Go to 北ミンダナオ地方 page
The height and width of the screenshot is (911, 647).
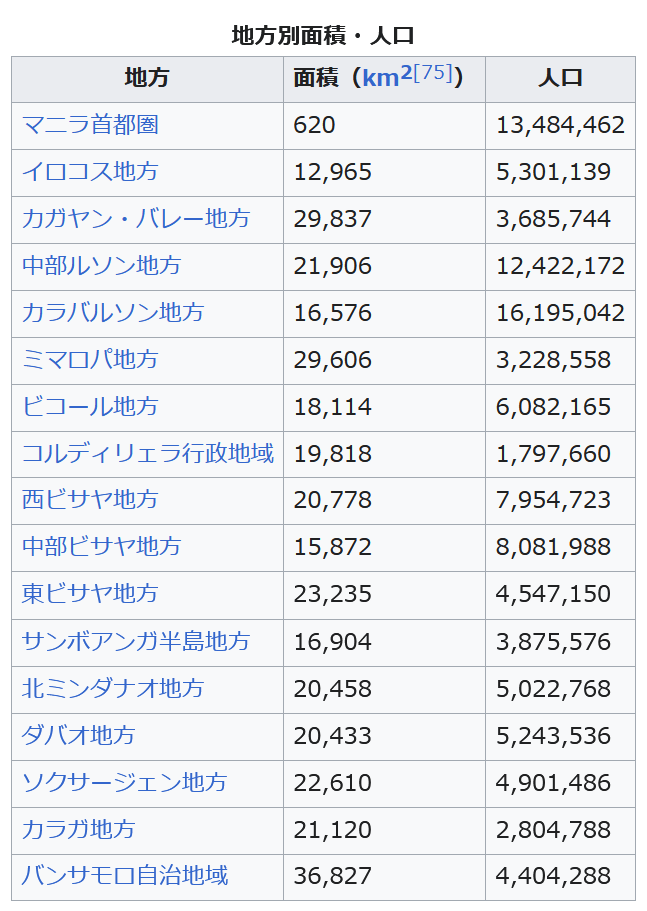(x=113, y=688)
